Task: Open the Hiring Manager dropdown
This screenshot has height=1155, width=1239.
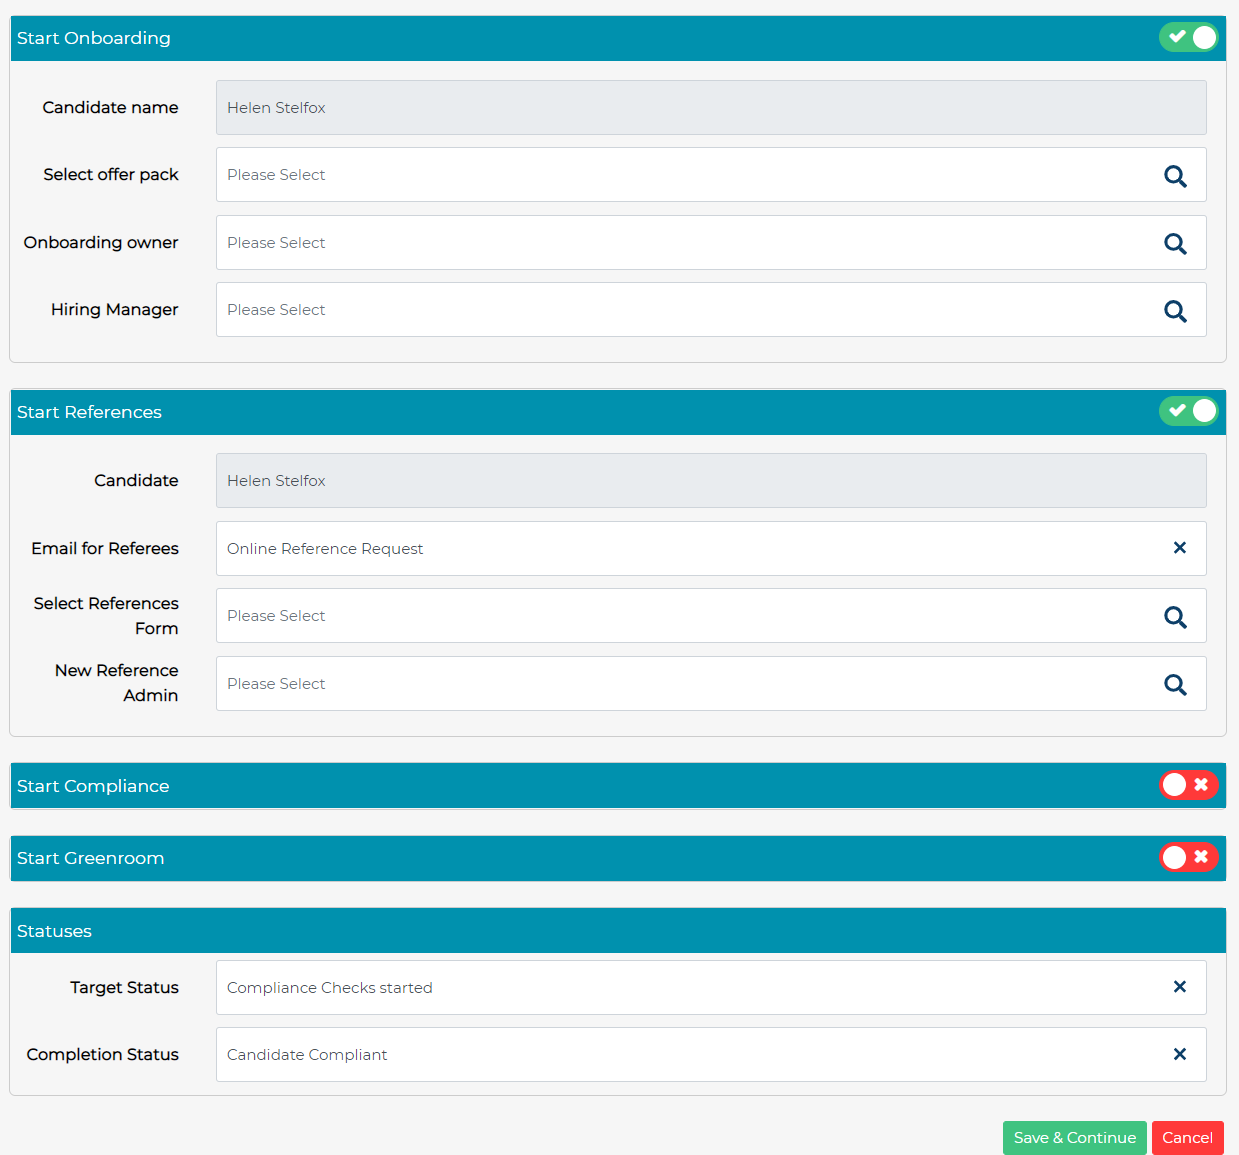Action: (600, 310)
